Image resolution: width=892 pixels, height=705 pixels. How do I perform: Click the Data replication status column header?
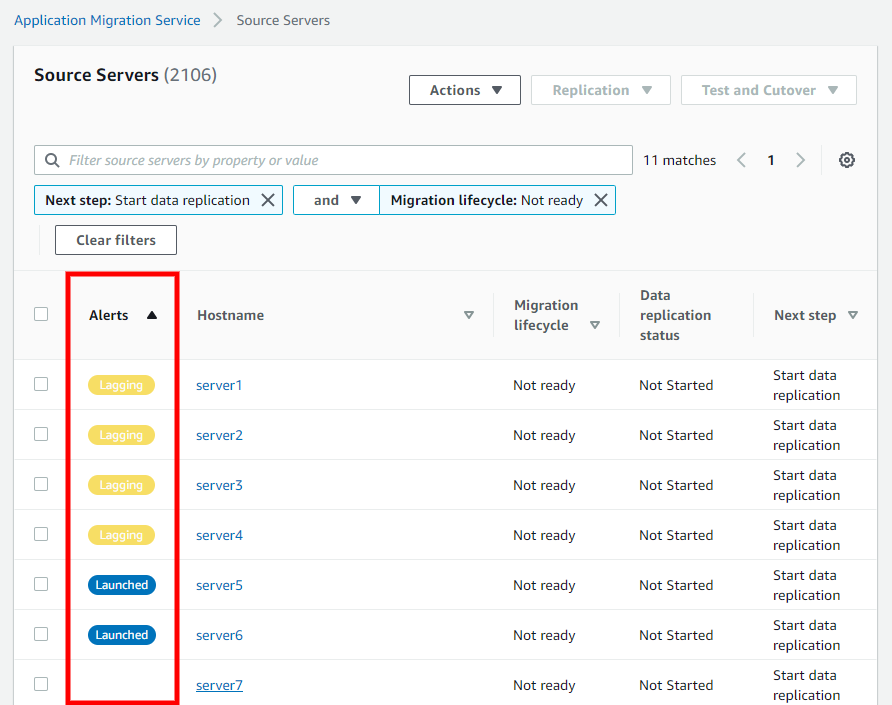pos(675,315)
